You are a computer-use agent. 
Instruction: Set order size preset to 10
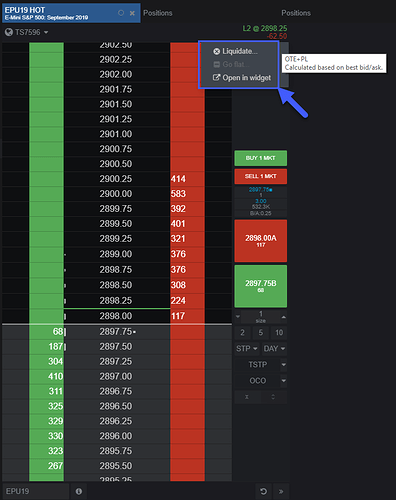279,332
